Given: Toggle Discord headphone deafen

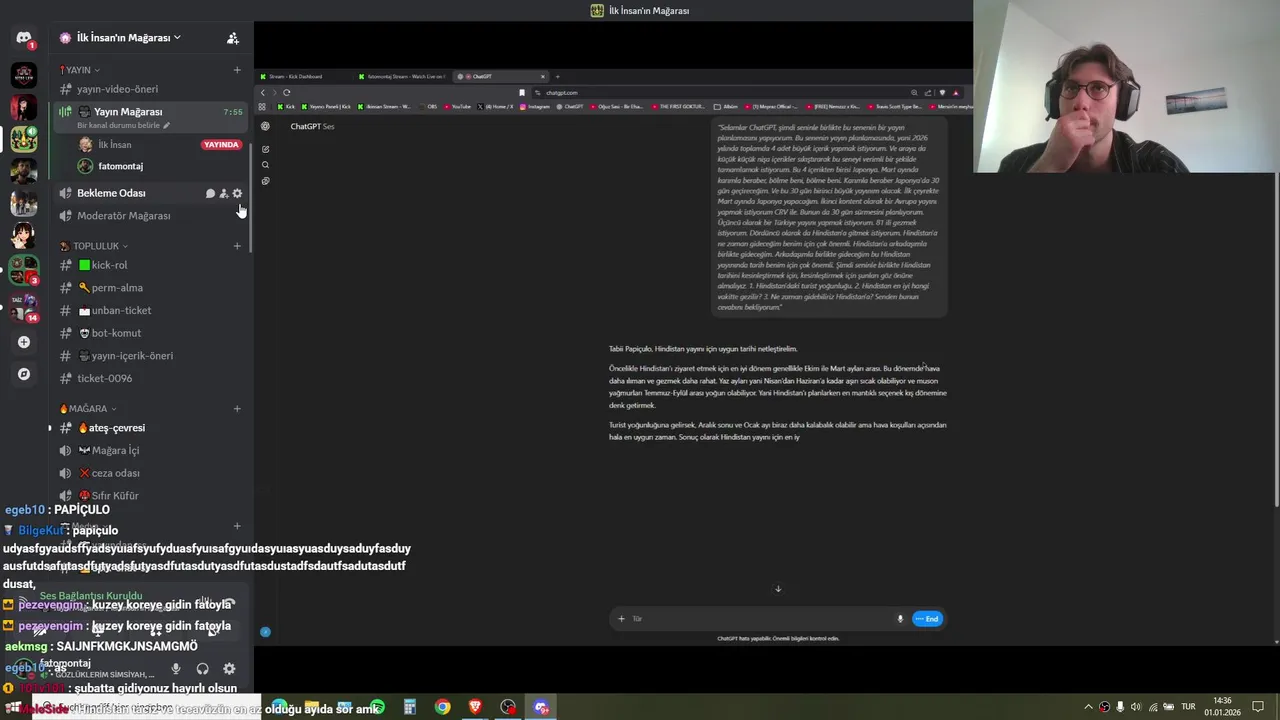Looking at the screenshot, I should (x=202, y=669).
